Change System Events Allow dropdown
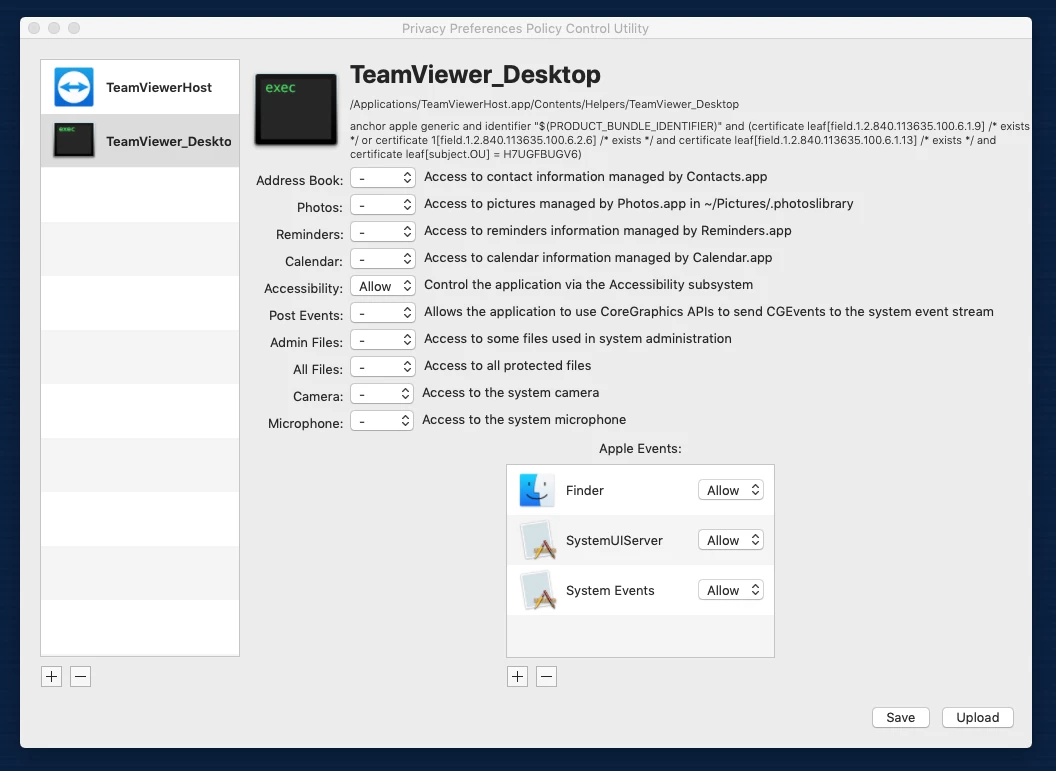The image size is (1056, 771). tap(731, 590)
